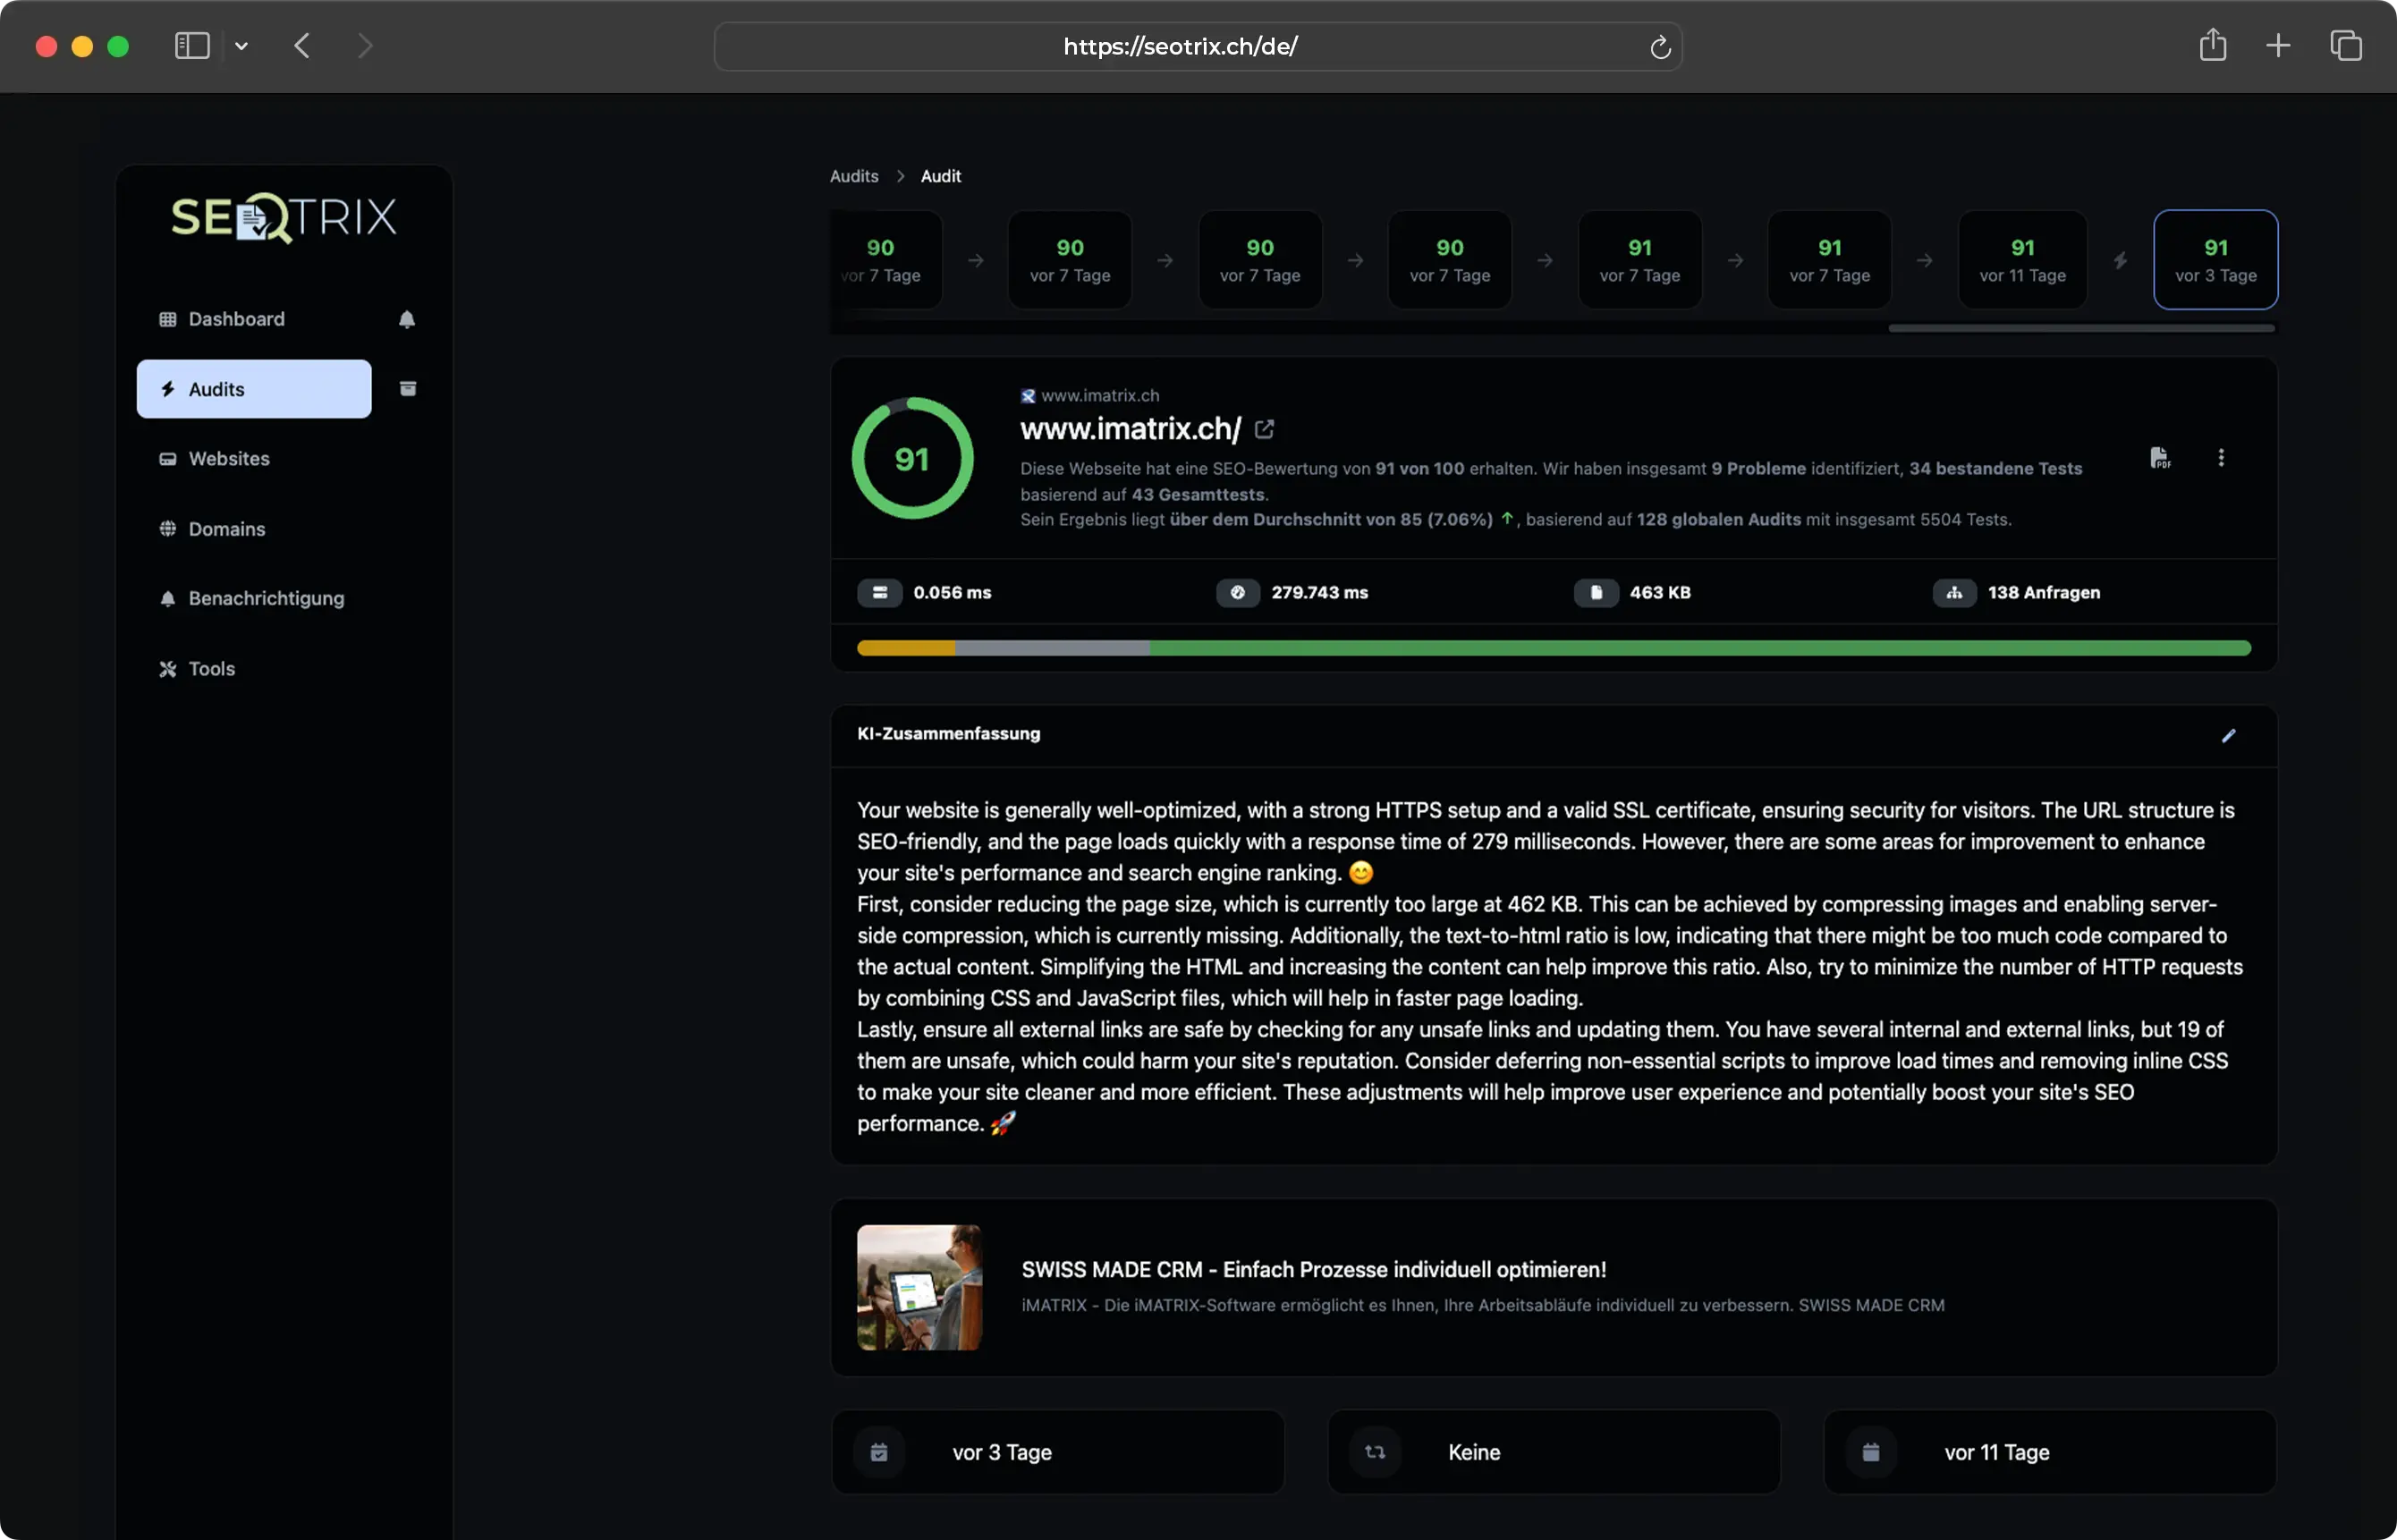The image size is (2397, 1540).
Task: Edit the KI-Zusammenfassung with pencil icon
Action: click(2228, 735)
